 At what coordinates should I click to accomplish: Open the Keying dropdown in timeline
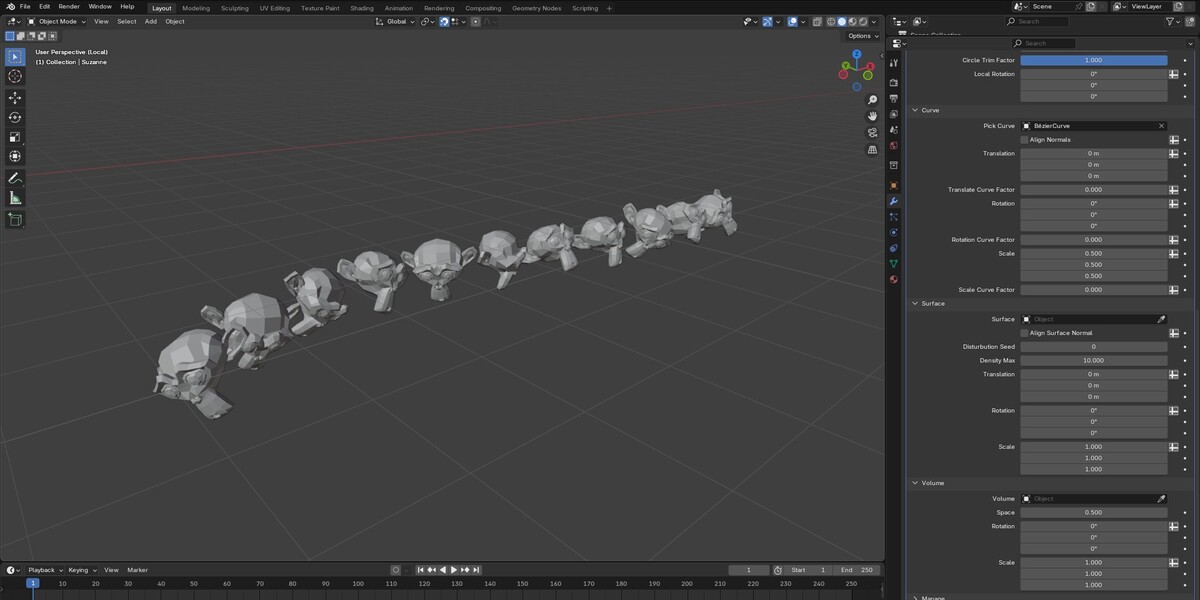pos(80,570)
